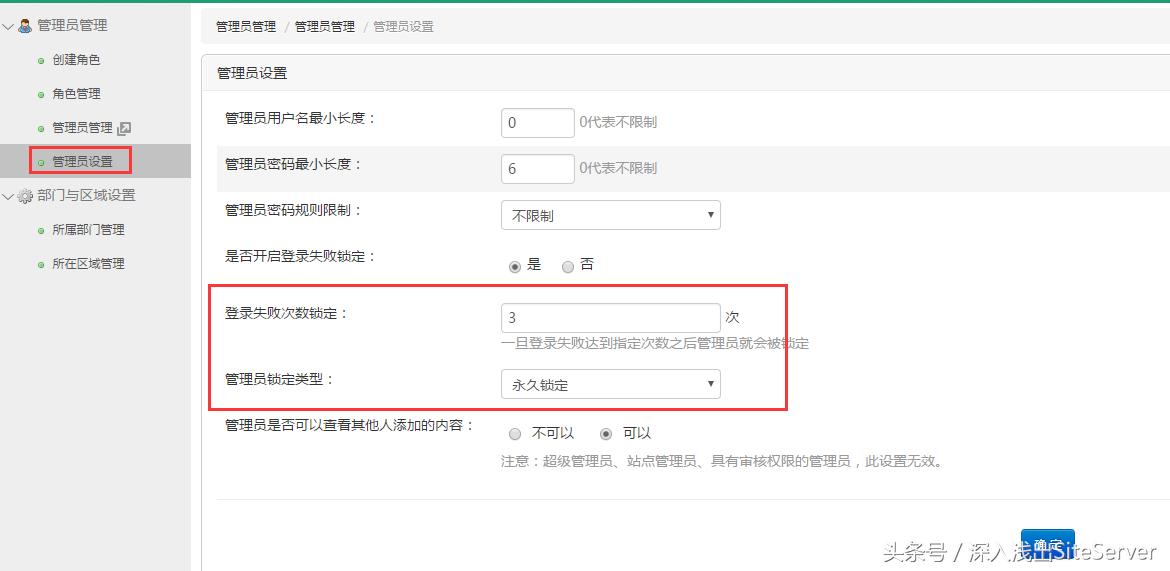Select 是 for 是否开启登录失败锁定
1170x571 pixels.
click(x=515, y=266)
